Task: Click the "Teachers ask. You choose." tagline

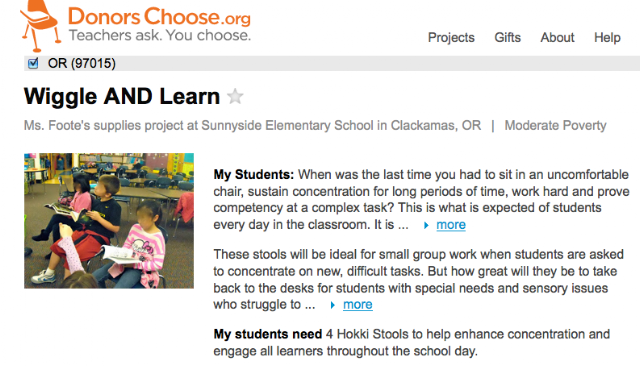Action: [x=160, y=35]
